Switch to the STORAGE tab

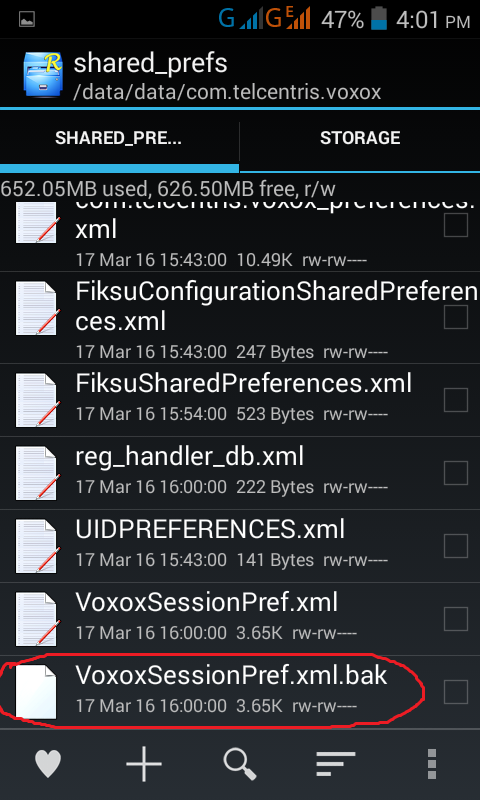coord(360,138)
